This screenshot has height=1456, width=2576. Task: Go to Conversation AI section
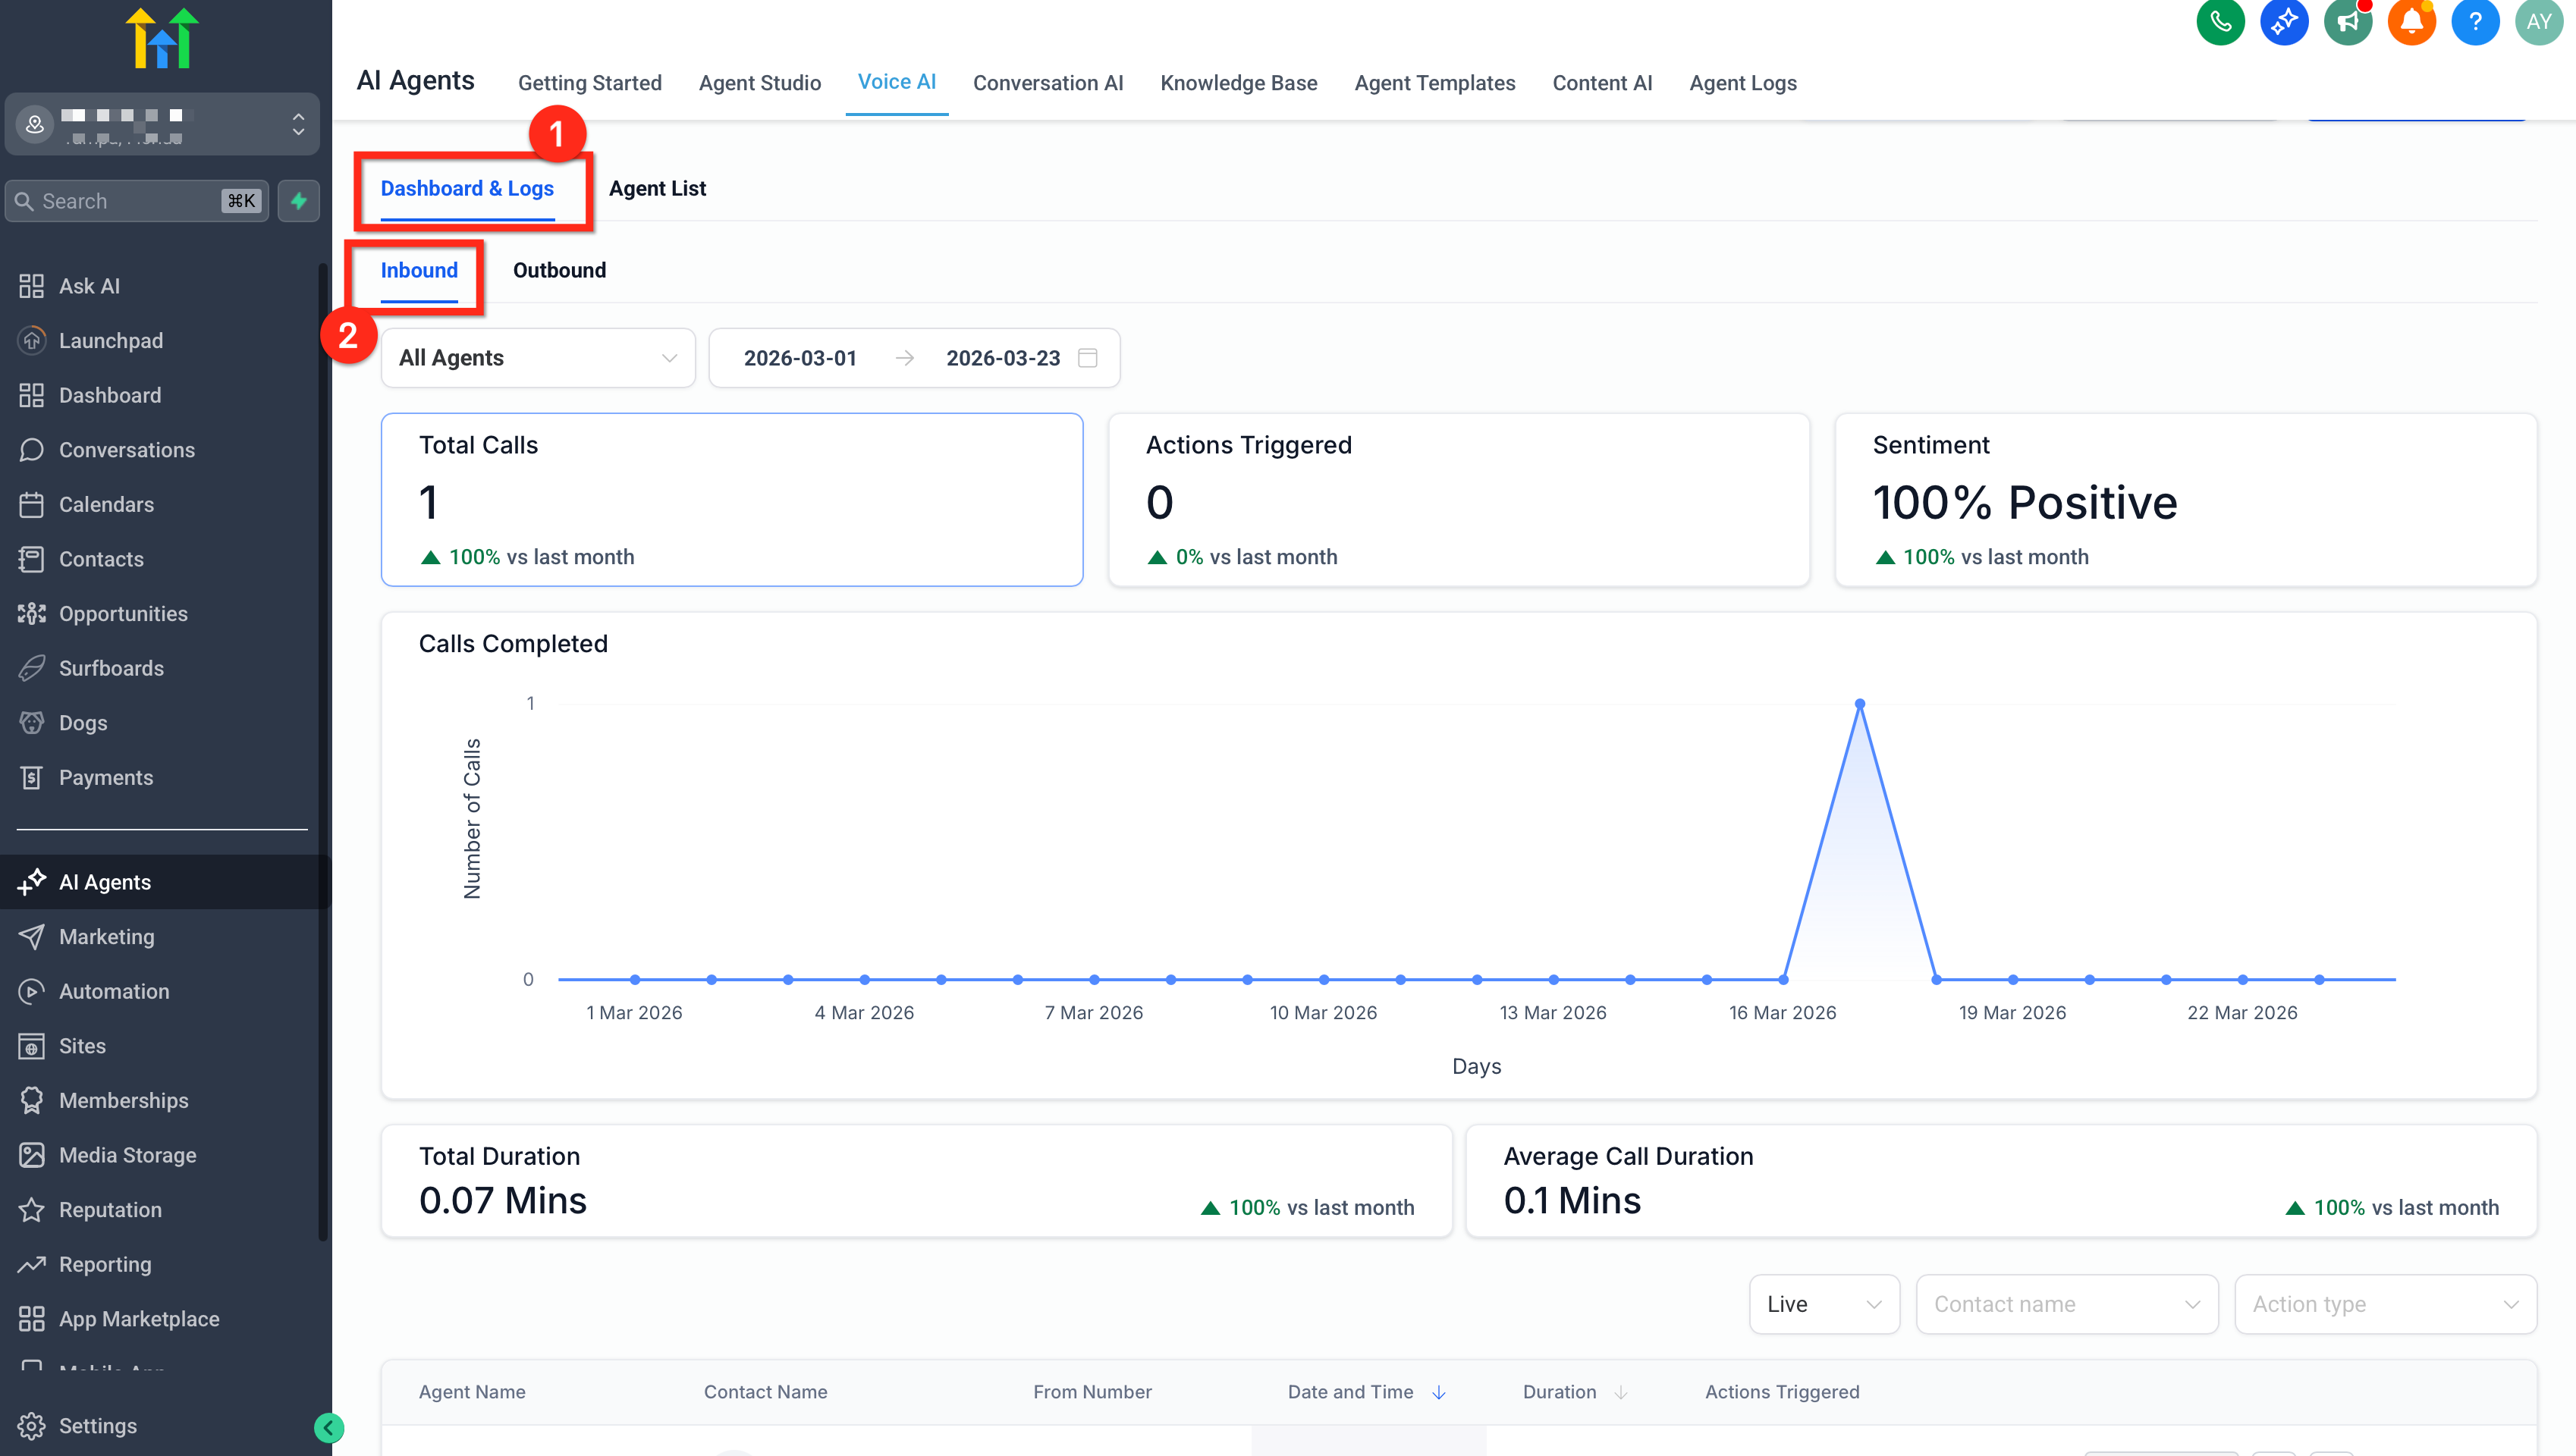click(1047, 83)
